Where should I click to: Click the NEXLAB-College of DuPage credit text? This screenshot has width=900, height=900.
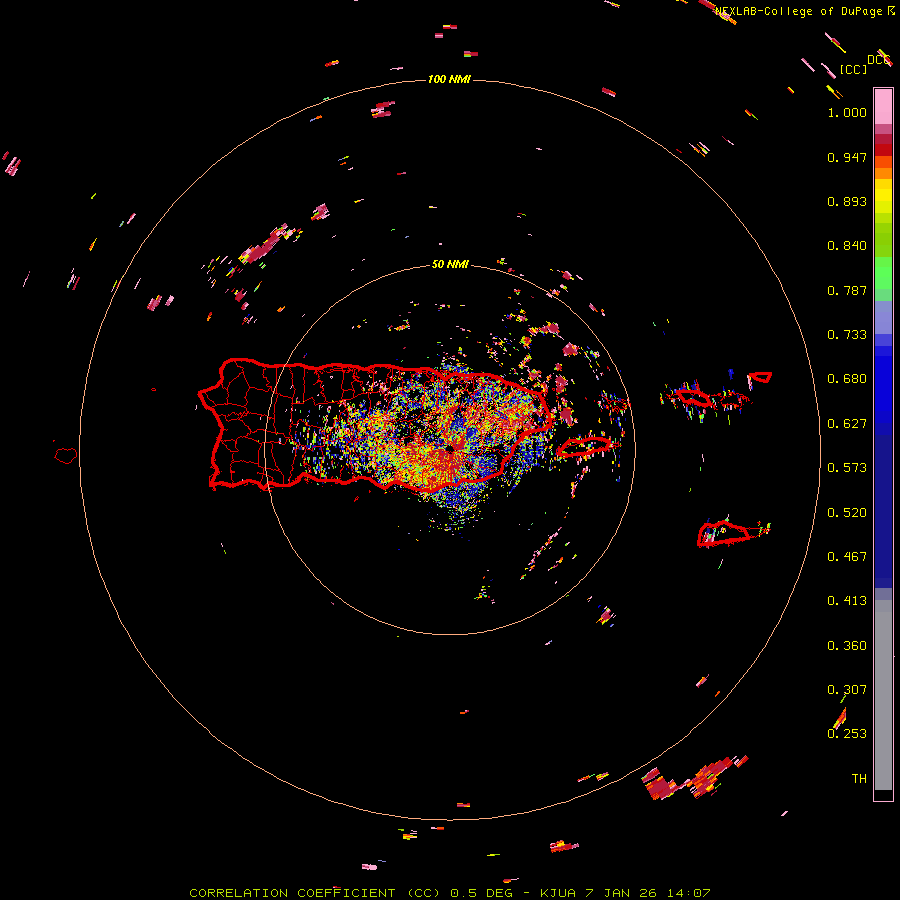point(798,11)
